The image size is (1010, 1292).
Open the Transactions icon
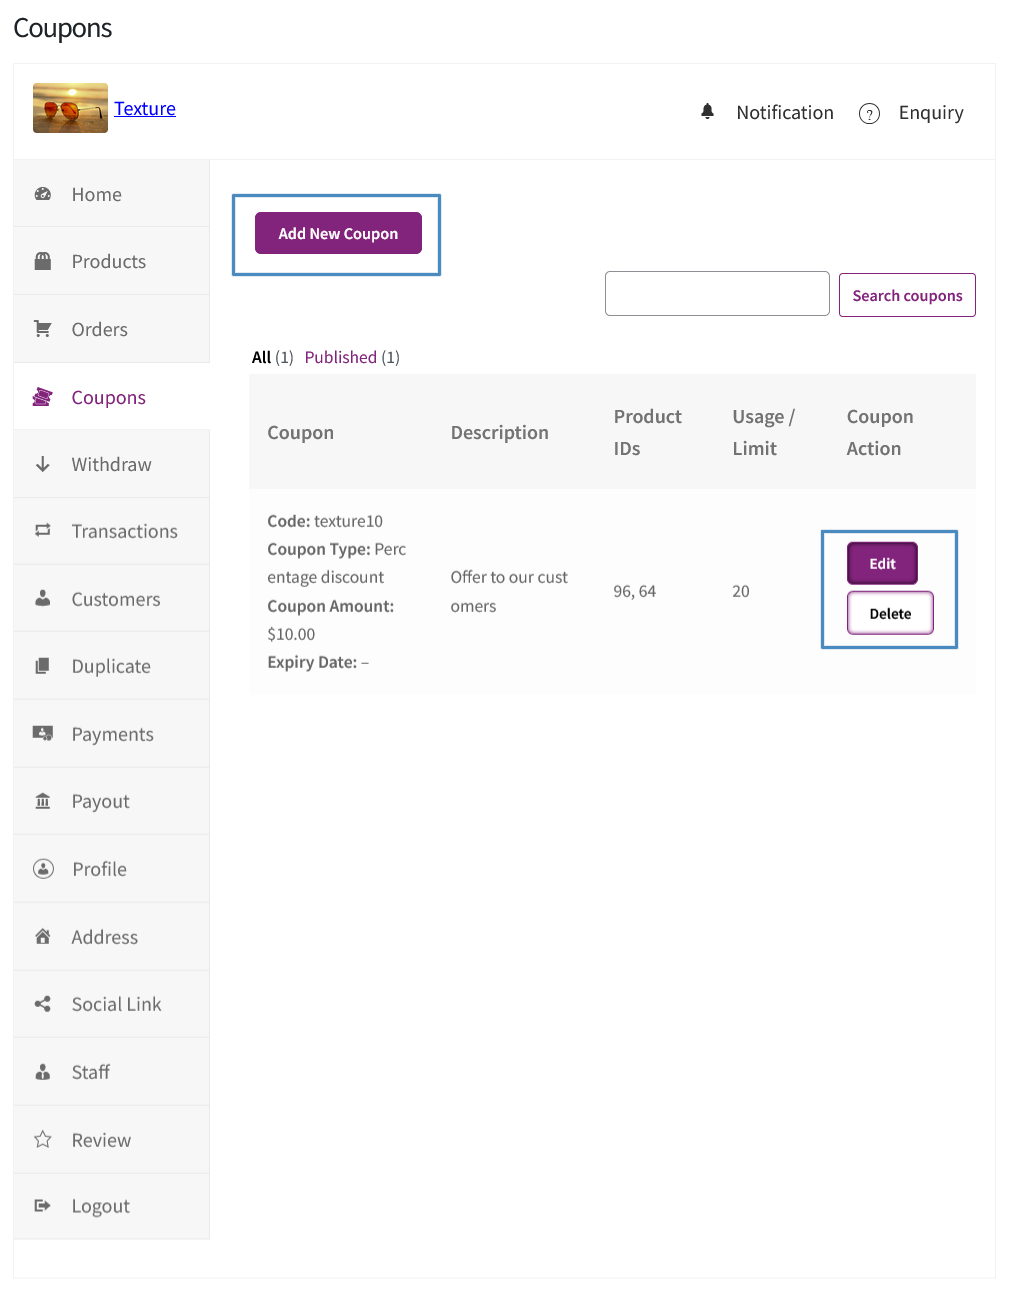[43, 531]
